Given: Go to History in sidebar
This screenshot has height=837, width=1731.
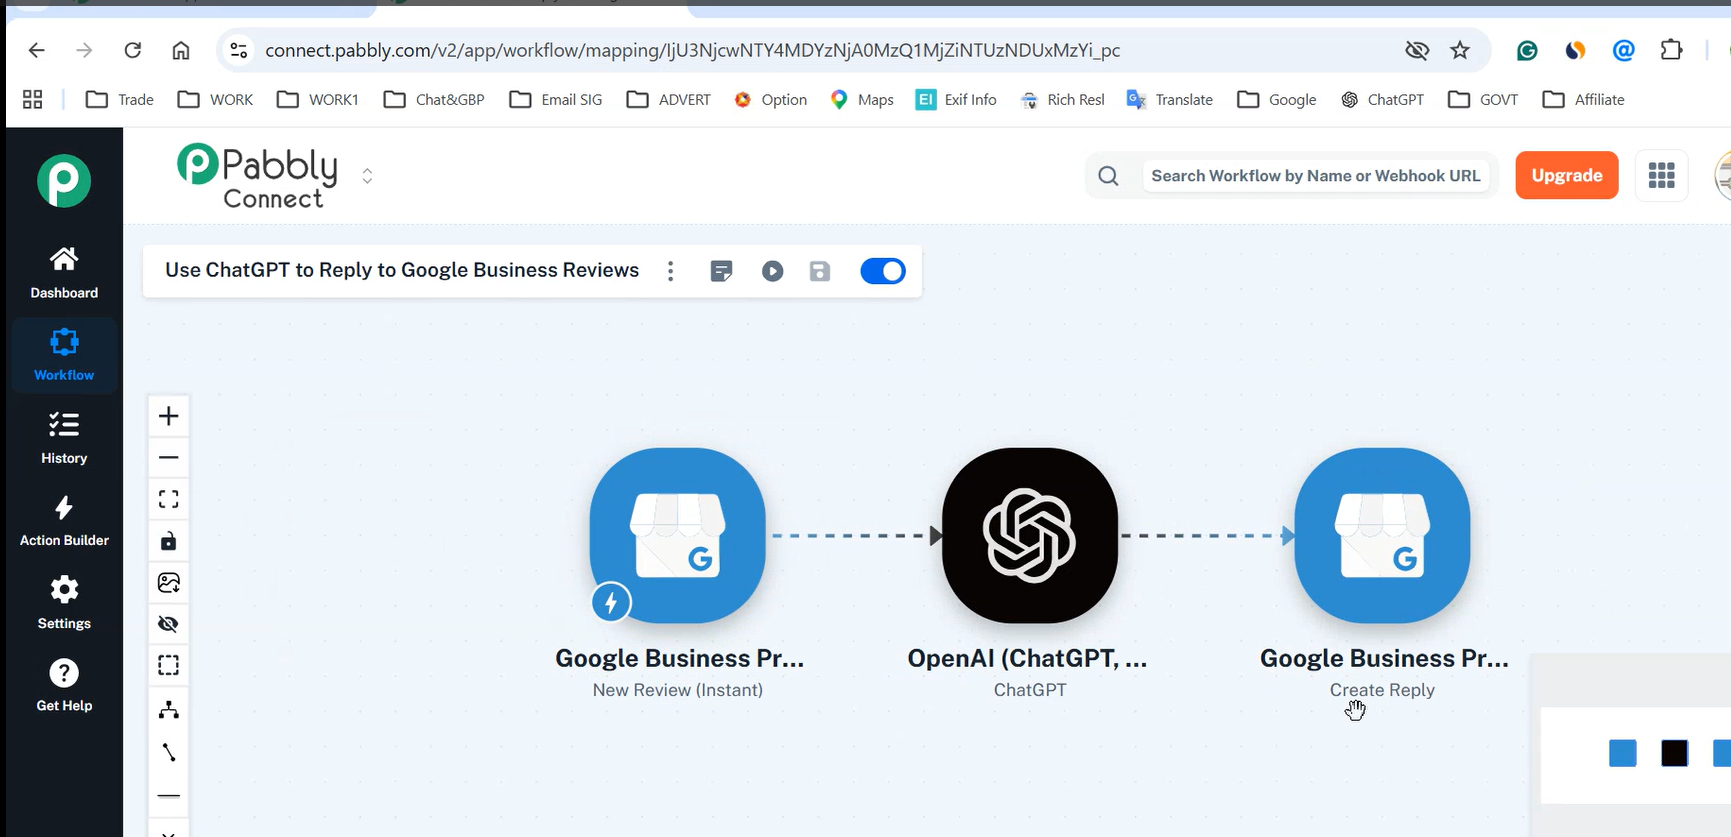Looking at the screenshot, I should [64, 438].
